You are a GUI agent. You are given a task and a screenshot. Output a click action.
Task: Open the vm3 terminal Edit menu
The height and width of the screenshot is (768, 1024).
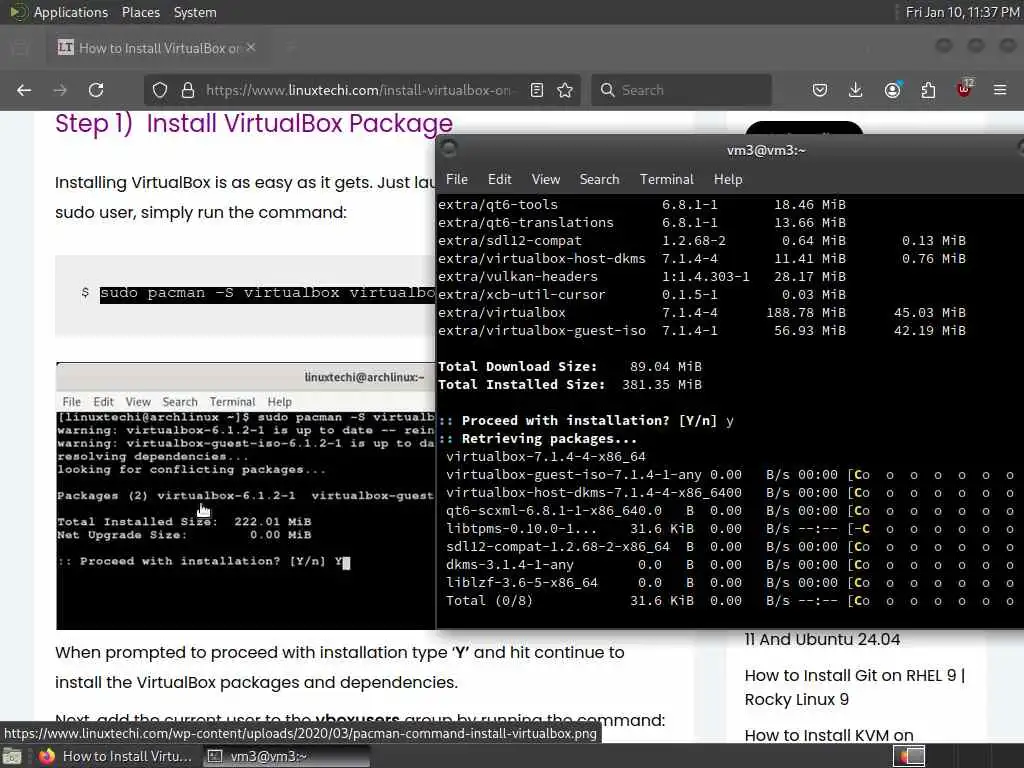pyautogui.click(x=499, y=179)
